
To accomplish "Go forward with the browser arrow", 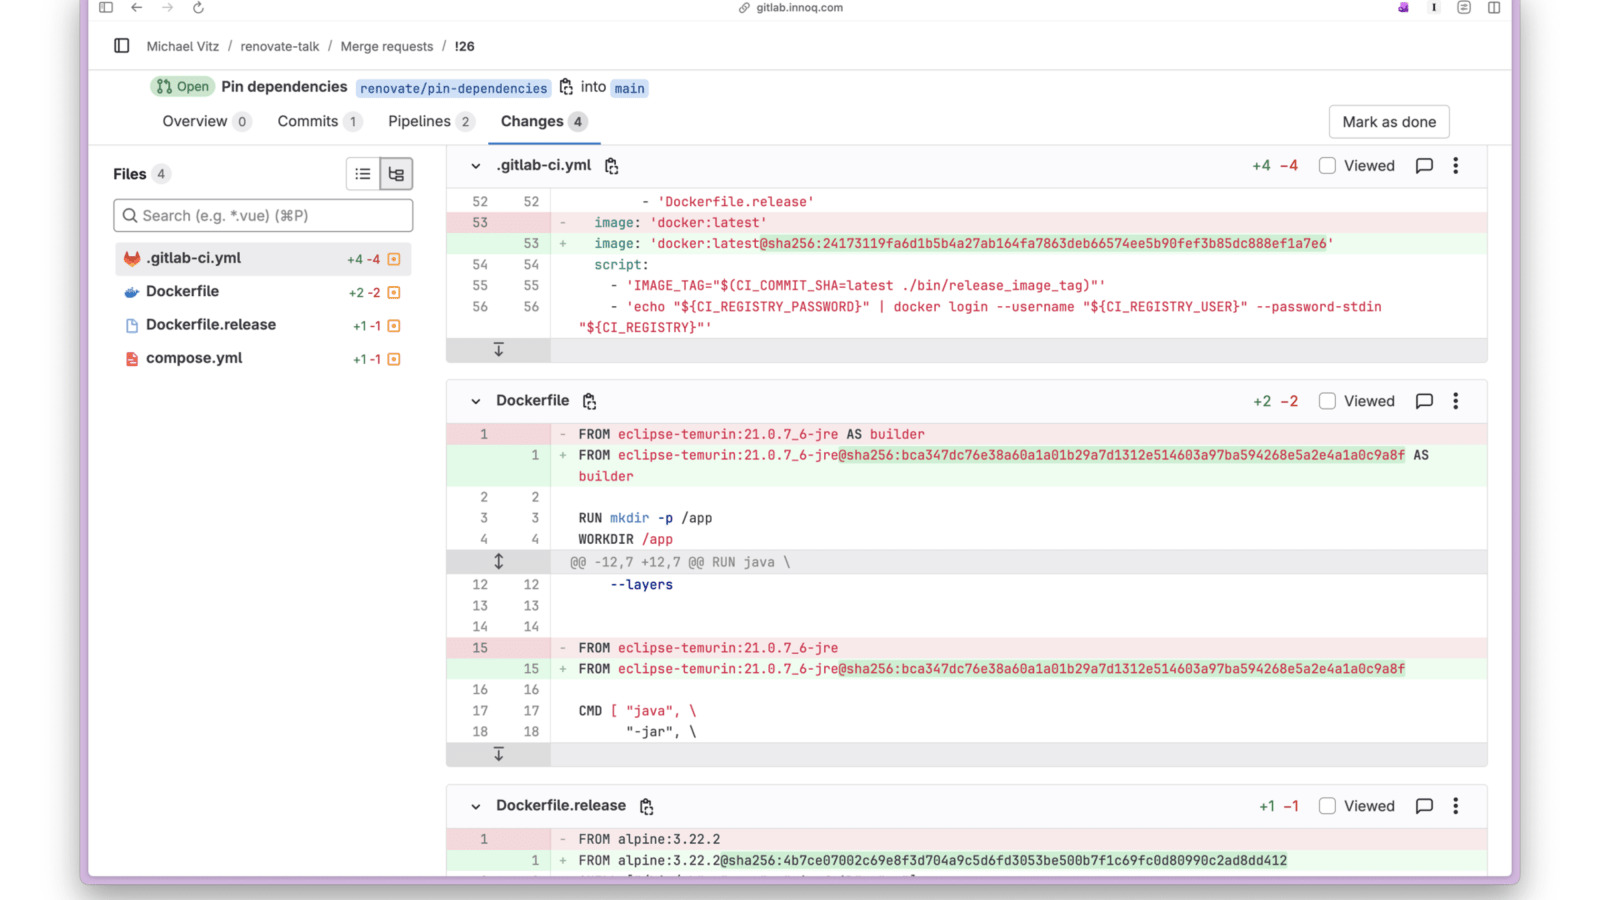I will click(167, 8).
